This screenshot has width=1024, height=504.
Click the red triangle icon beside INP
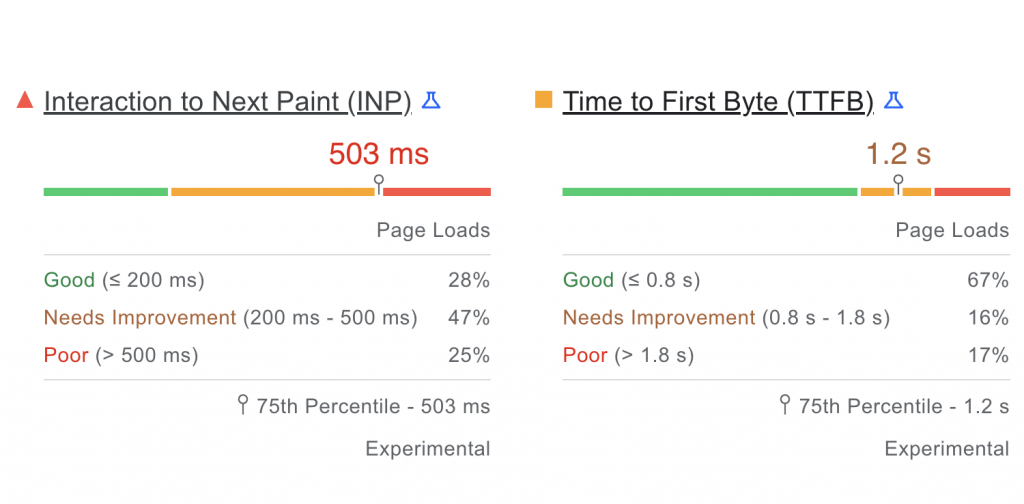26,100
